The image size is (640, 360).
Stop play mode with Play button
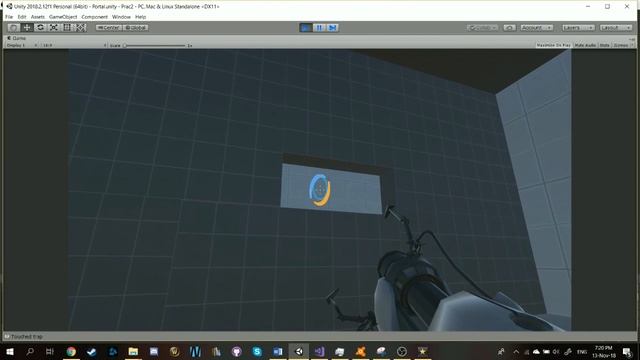(306, 27)
